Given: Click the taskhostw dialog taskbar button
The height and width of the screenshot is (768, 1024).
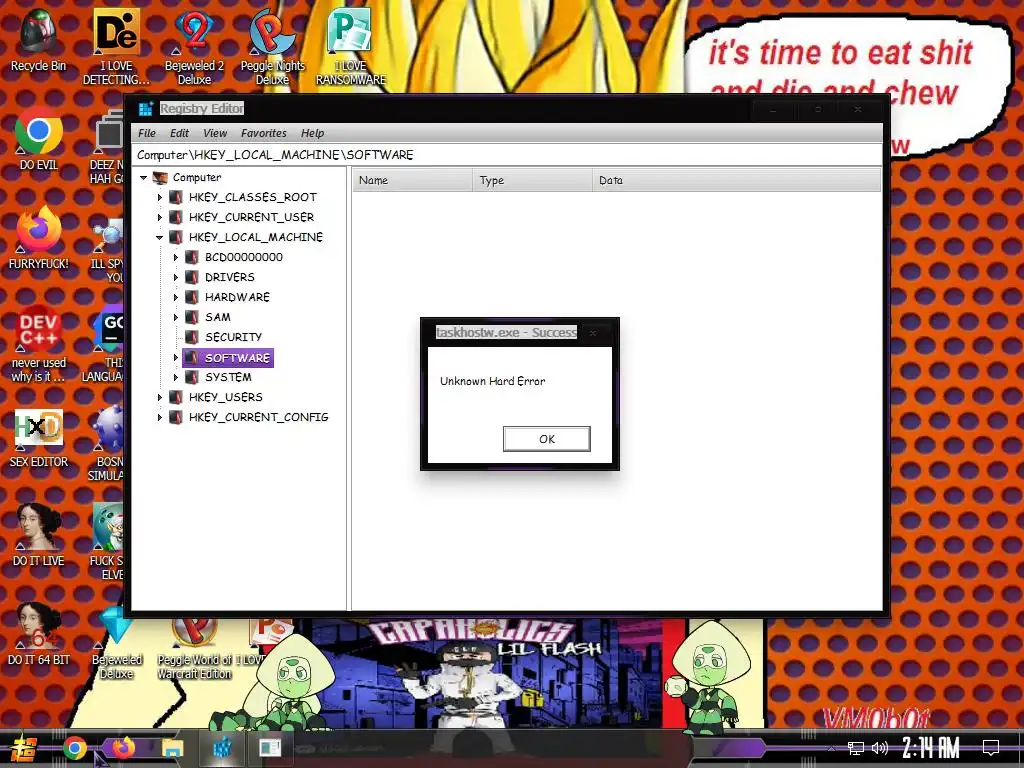Looking at the screenshot, I should tap(269, 748).
